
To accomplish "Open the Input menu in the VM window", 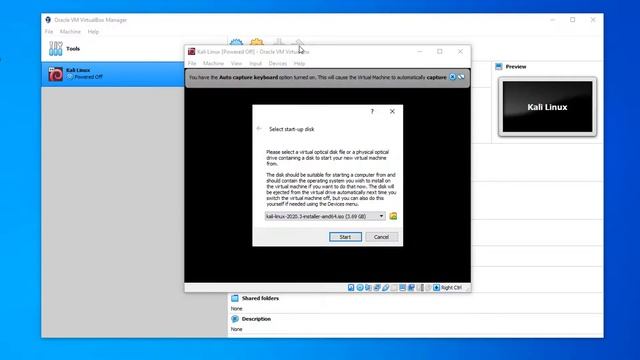I will (x=256, y=63).
